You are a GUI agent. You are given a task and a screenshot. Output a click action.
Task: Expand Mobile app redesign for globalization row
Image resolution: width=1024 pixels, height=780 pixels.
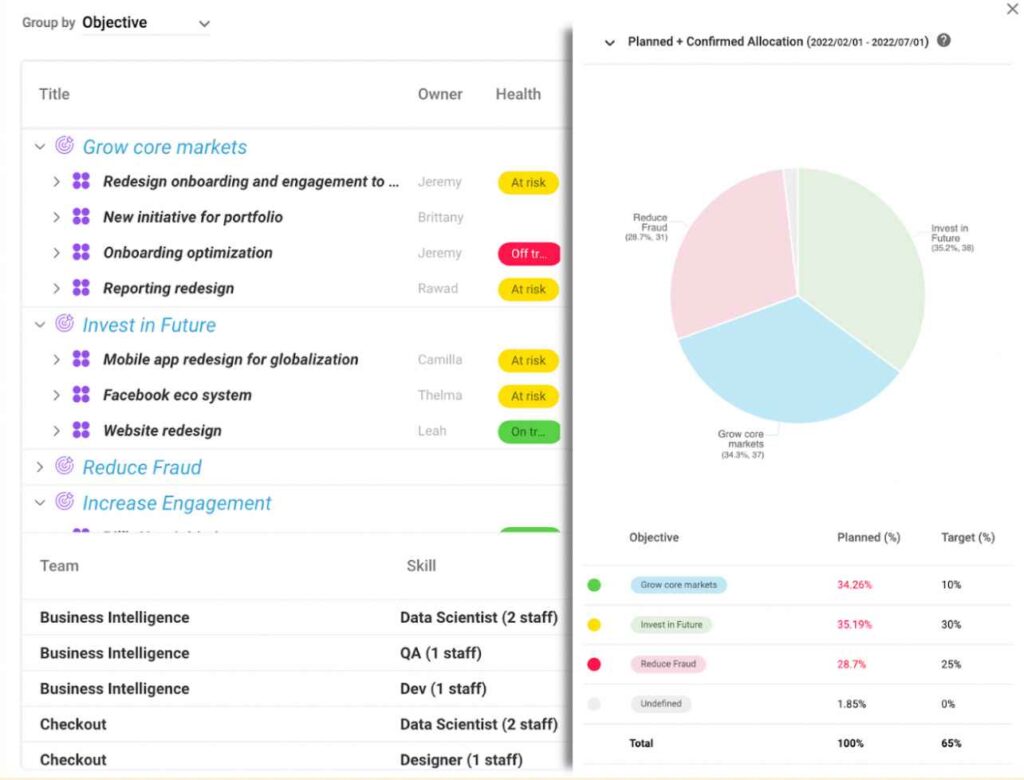tap(56, 359)
